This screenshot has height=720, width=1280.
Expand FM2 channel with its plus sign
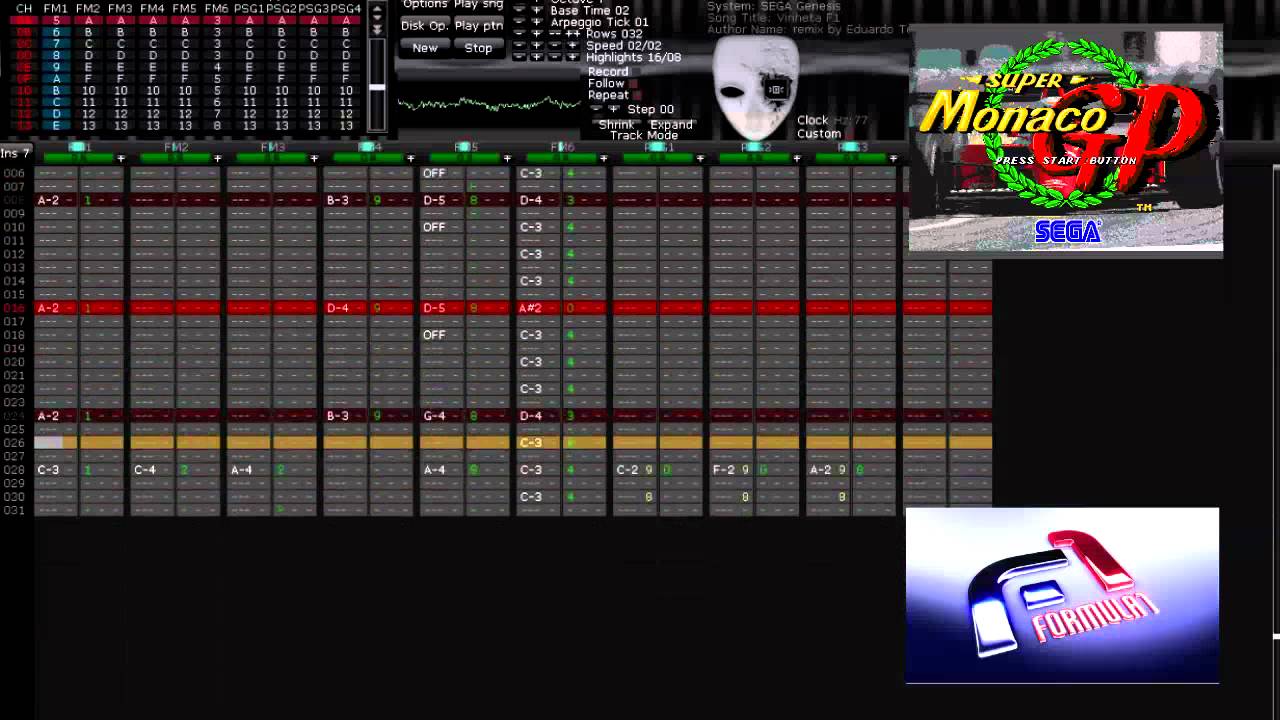click(x=217, y=158)
